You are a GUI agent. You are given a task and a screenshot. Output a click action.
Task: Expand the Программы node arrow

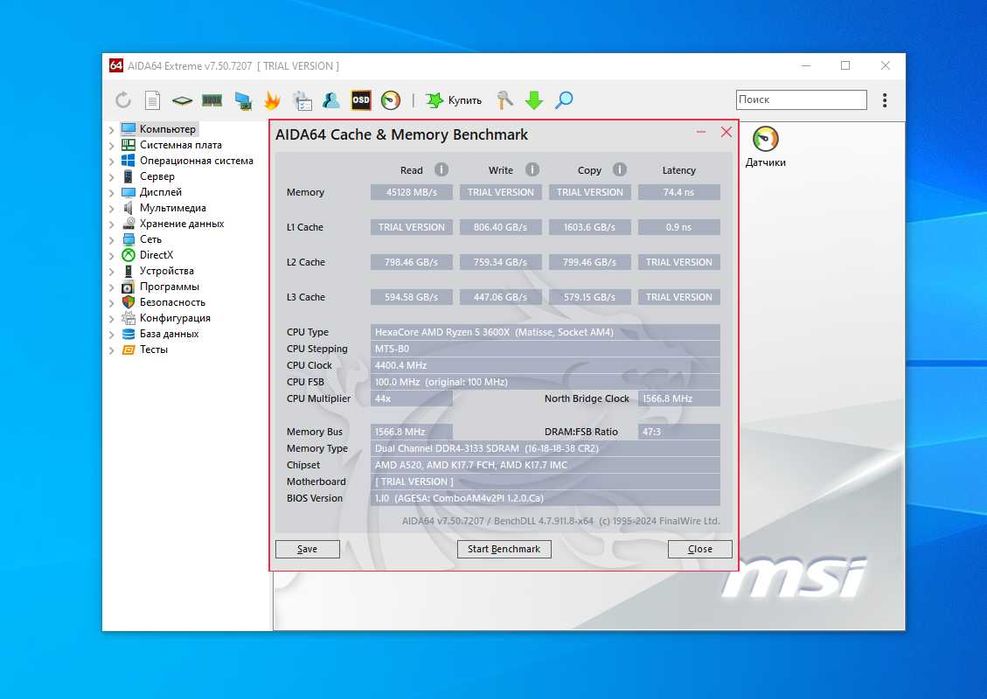111,287
